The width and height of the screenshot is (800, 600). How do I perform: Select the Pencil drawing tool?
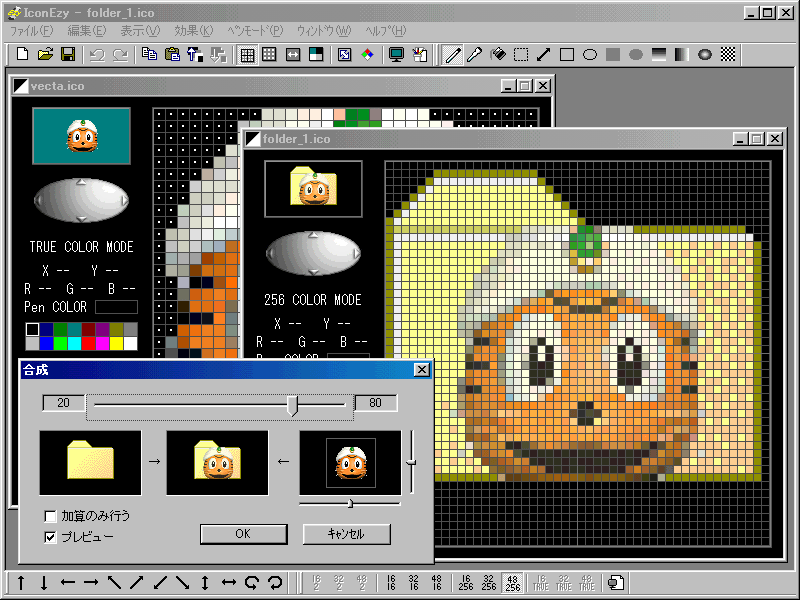[x=453, y=55]
